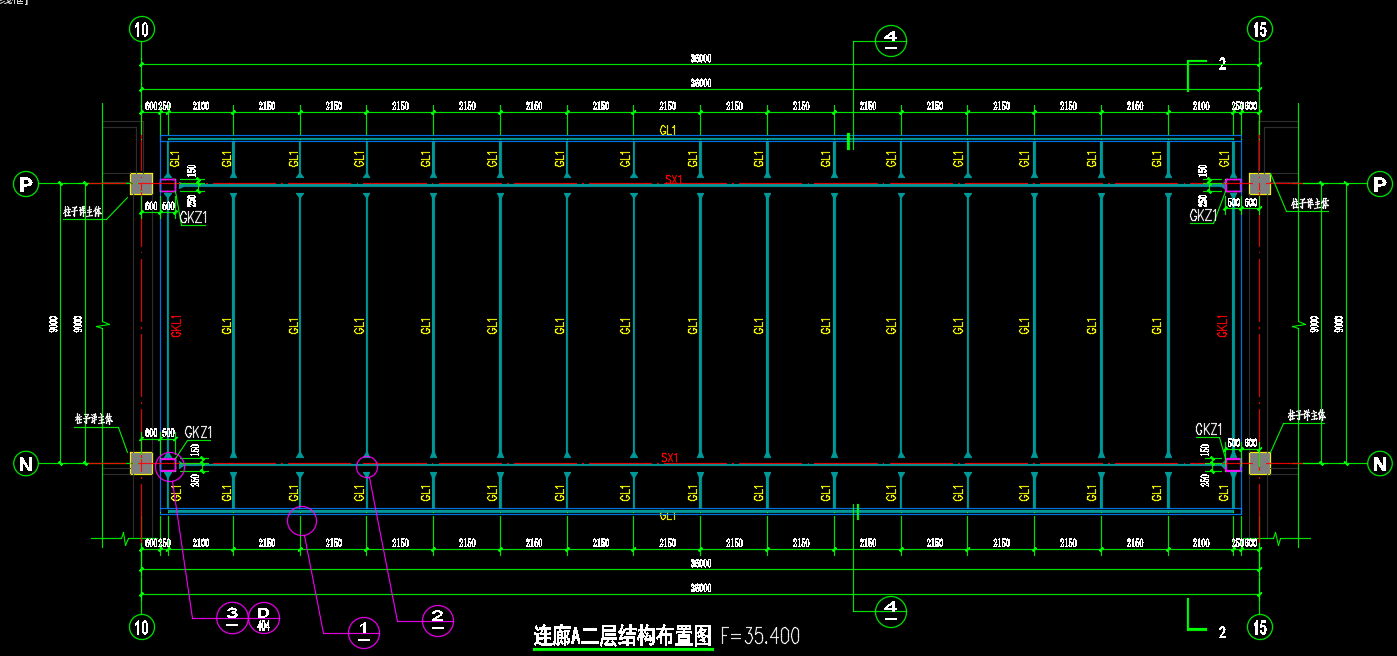Select magenta detail callout bubble 3
This screenshot has width=1397, height=656.
(232, 616)
